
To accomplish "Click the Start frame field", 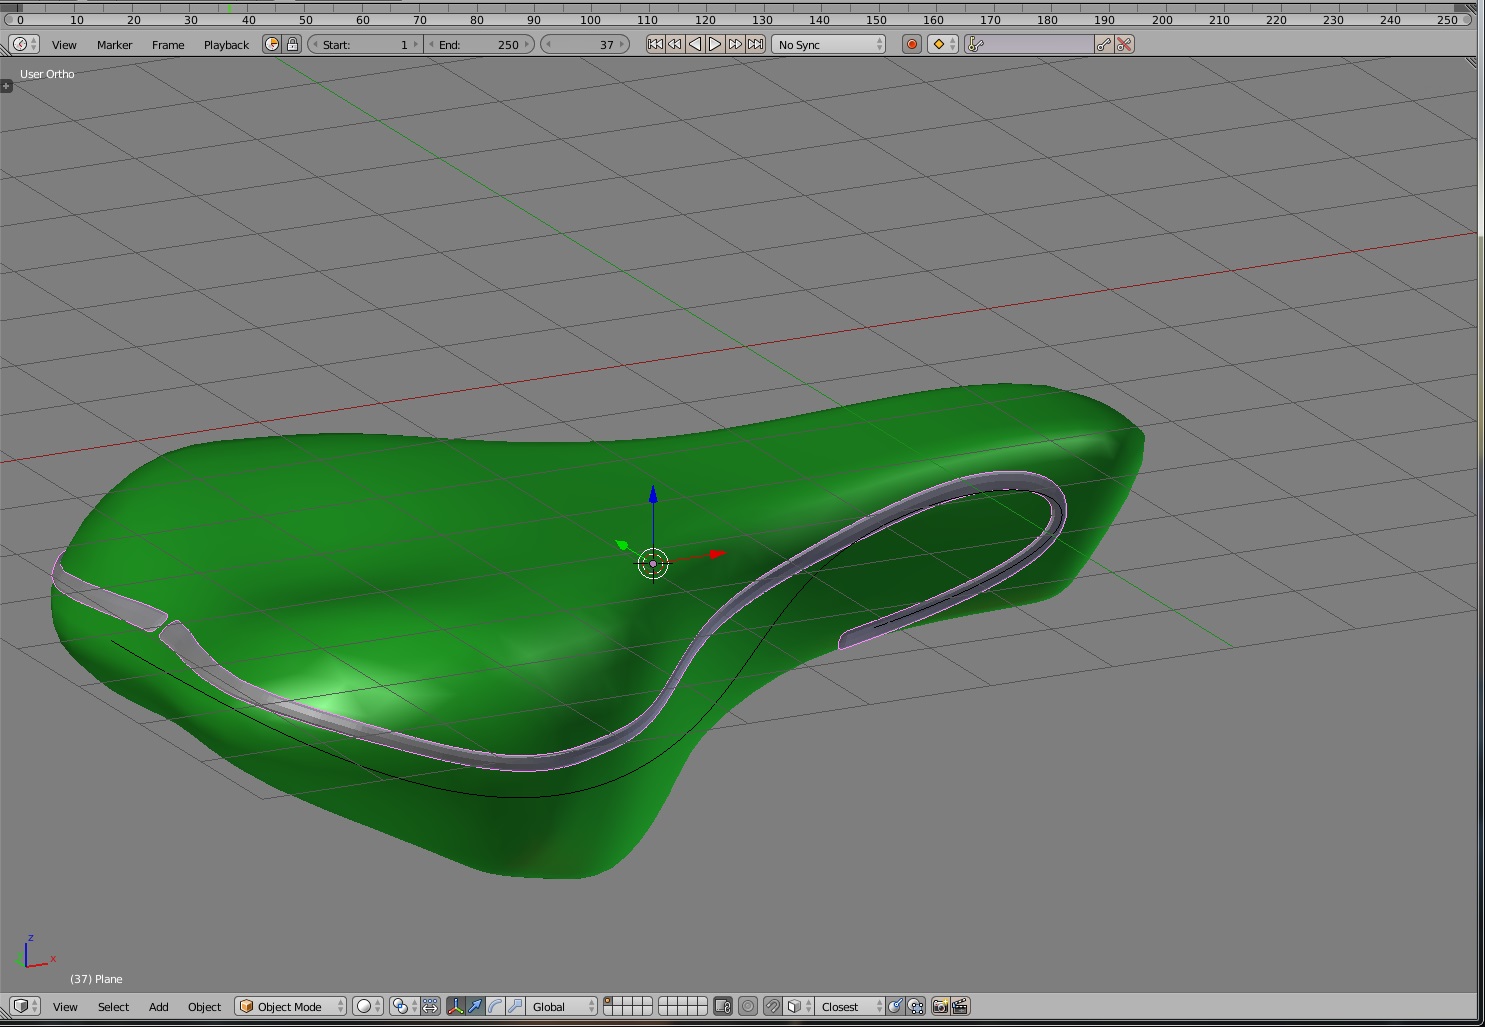I will [365, 44].
